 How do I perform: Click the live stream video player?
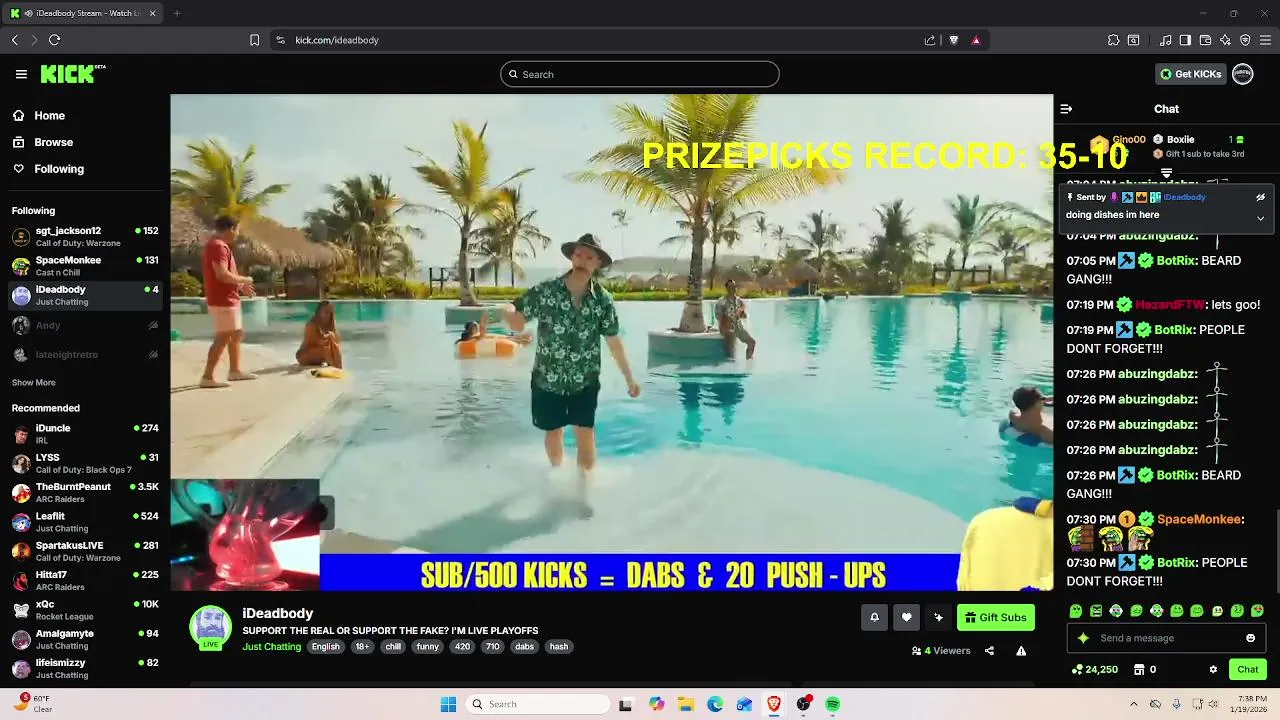pos(611,343)
